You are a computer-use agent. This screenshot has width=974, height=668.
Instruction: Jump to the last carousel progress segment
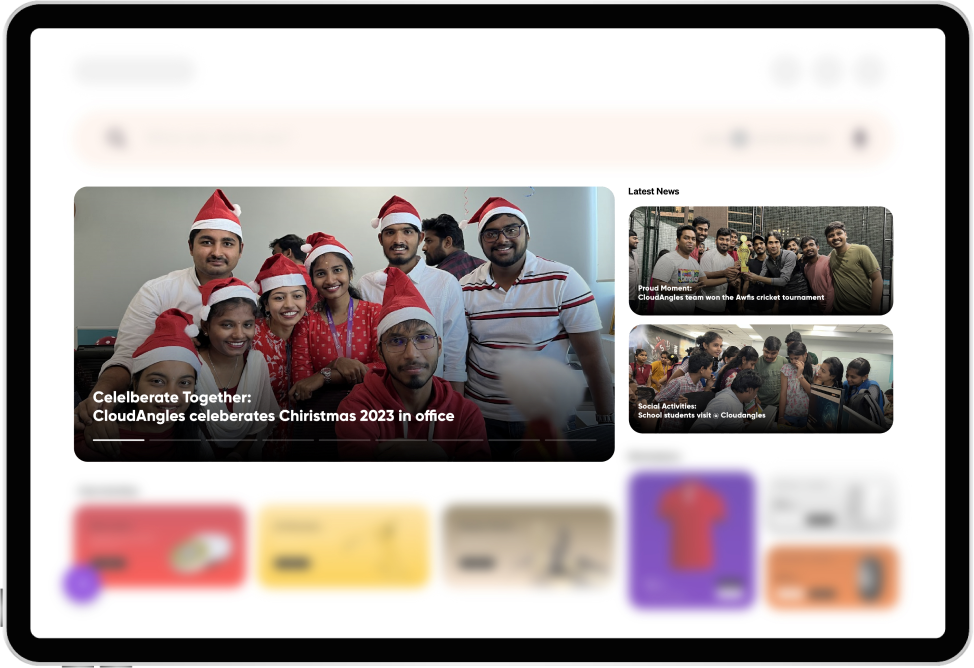pos(571,440)
